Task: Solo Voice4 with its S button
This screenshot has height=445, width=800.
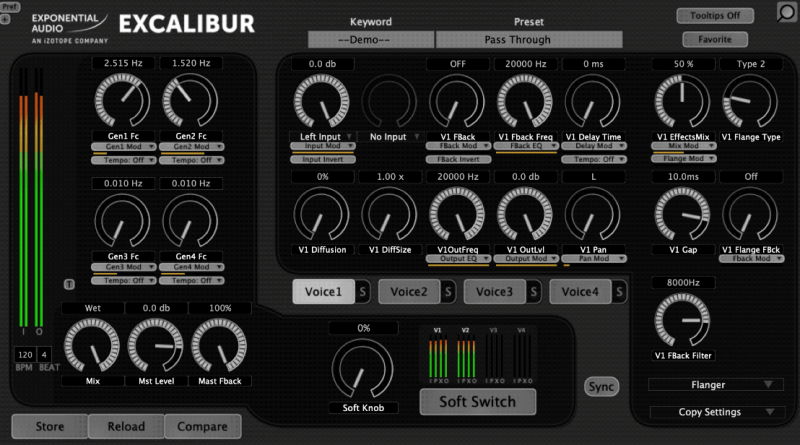Action: [x=620, y=292]
